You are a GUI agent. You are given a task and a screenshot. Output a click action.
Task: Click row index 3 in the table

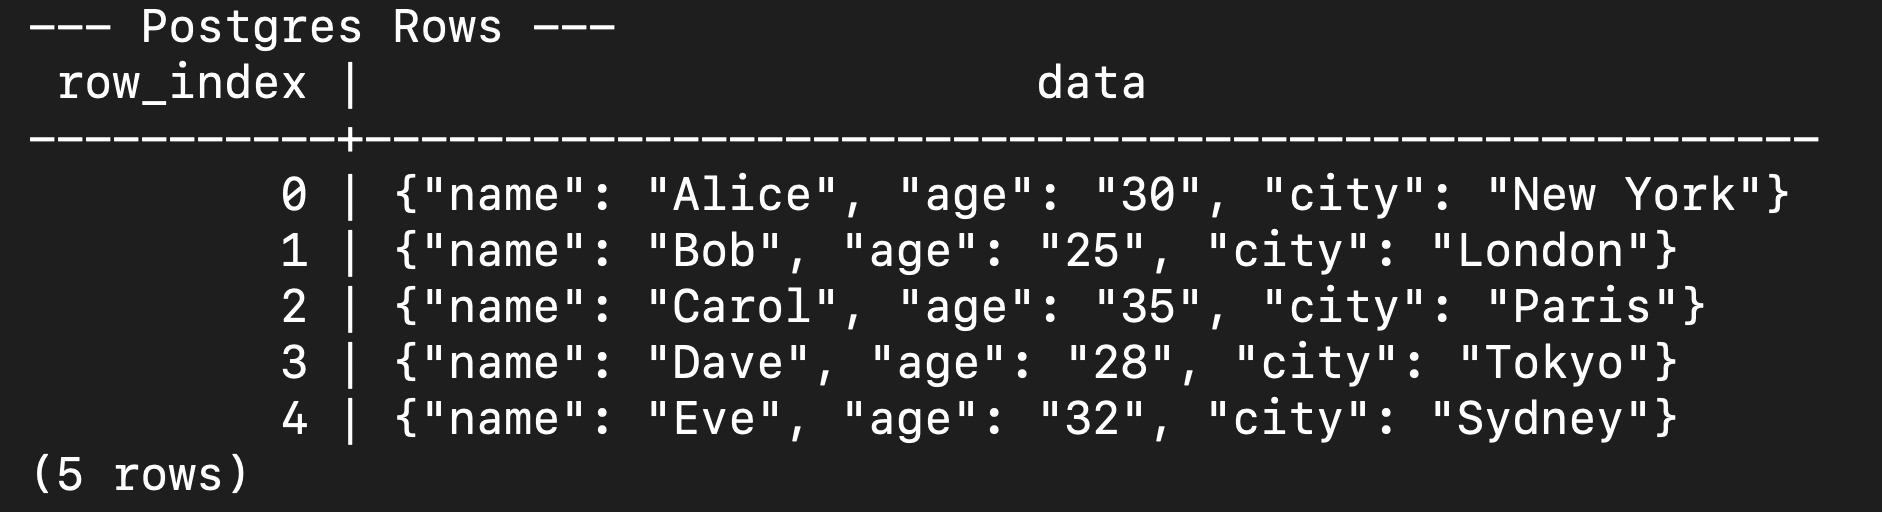(x=294, y=363)
